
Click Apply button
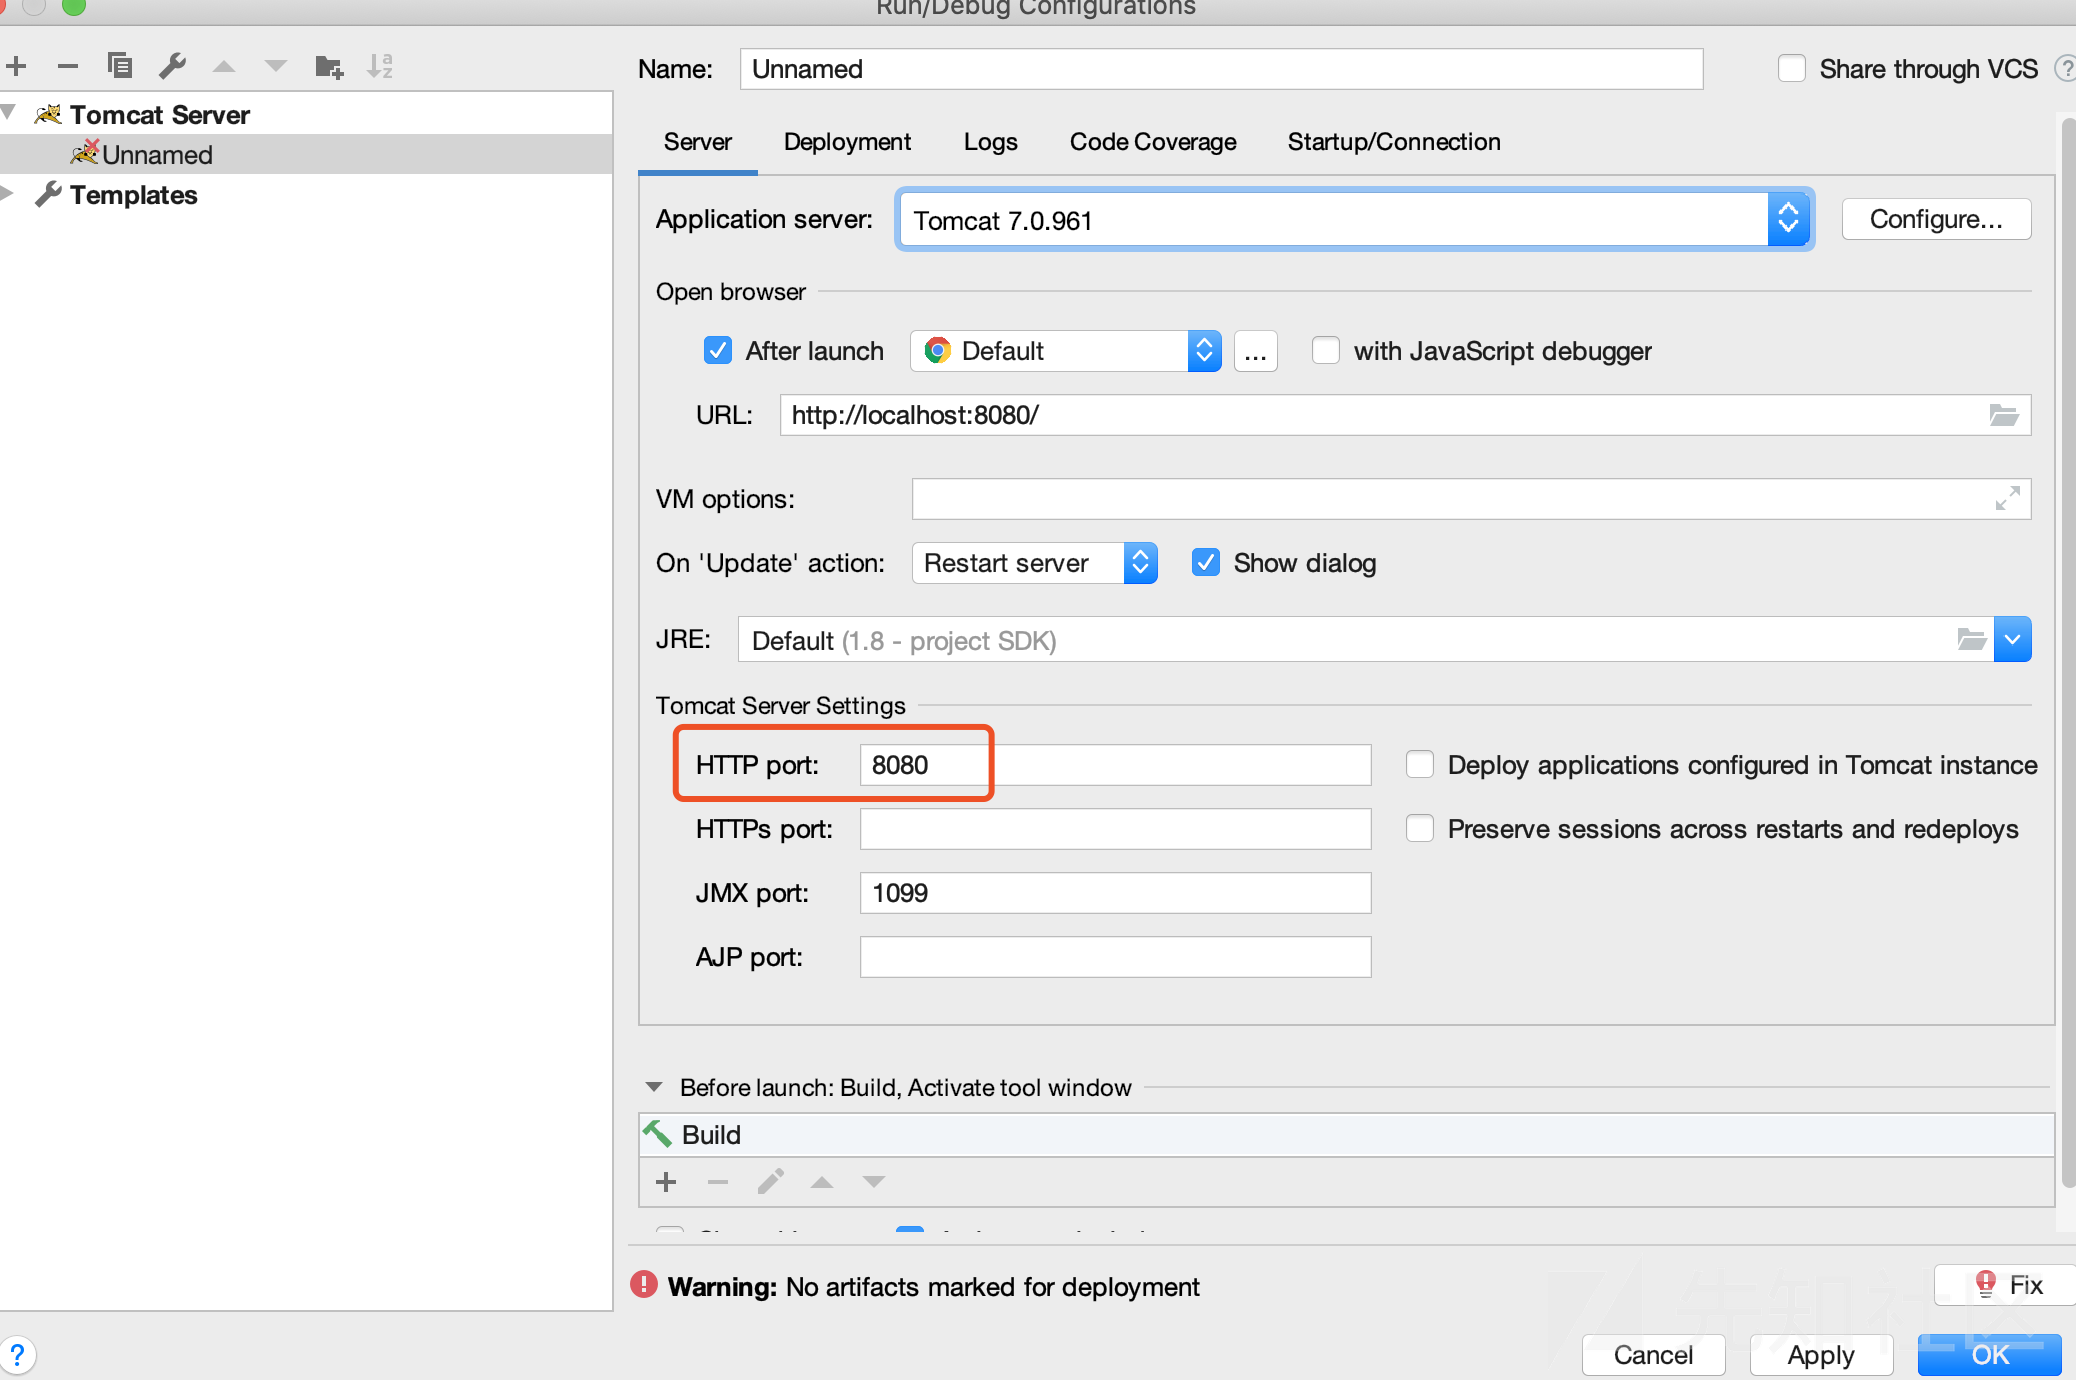(1822, 1355)
